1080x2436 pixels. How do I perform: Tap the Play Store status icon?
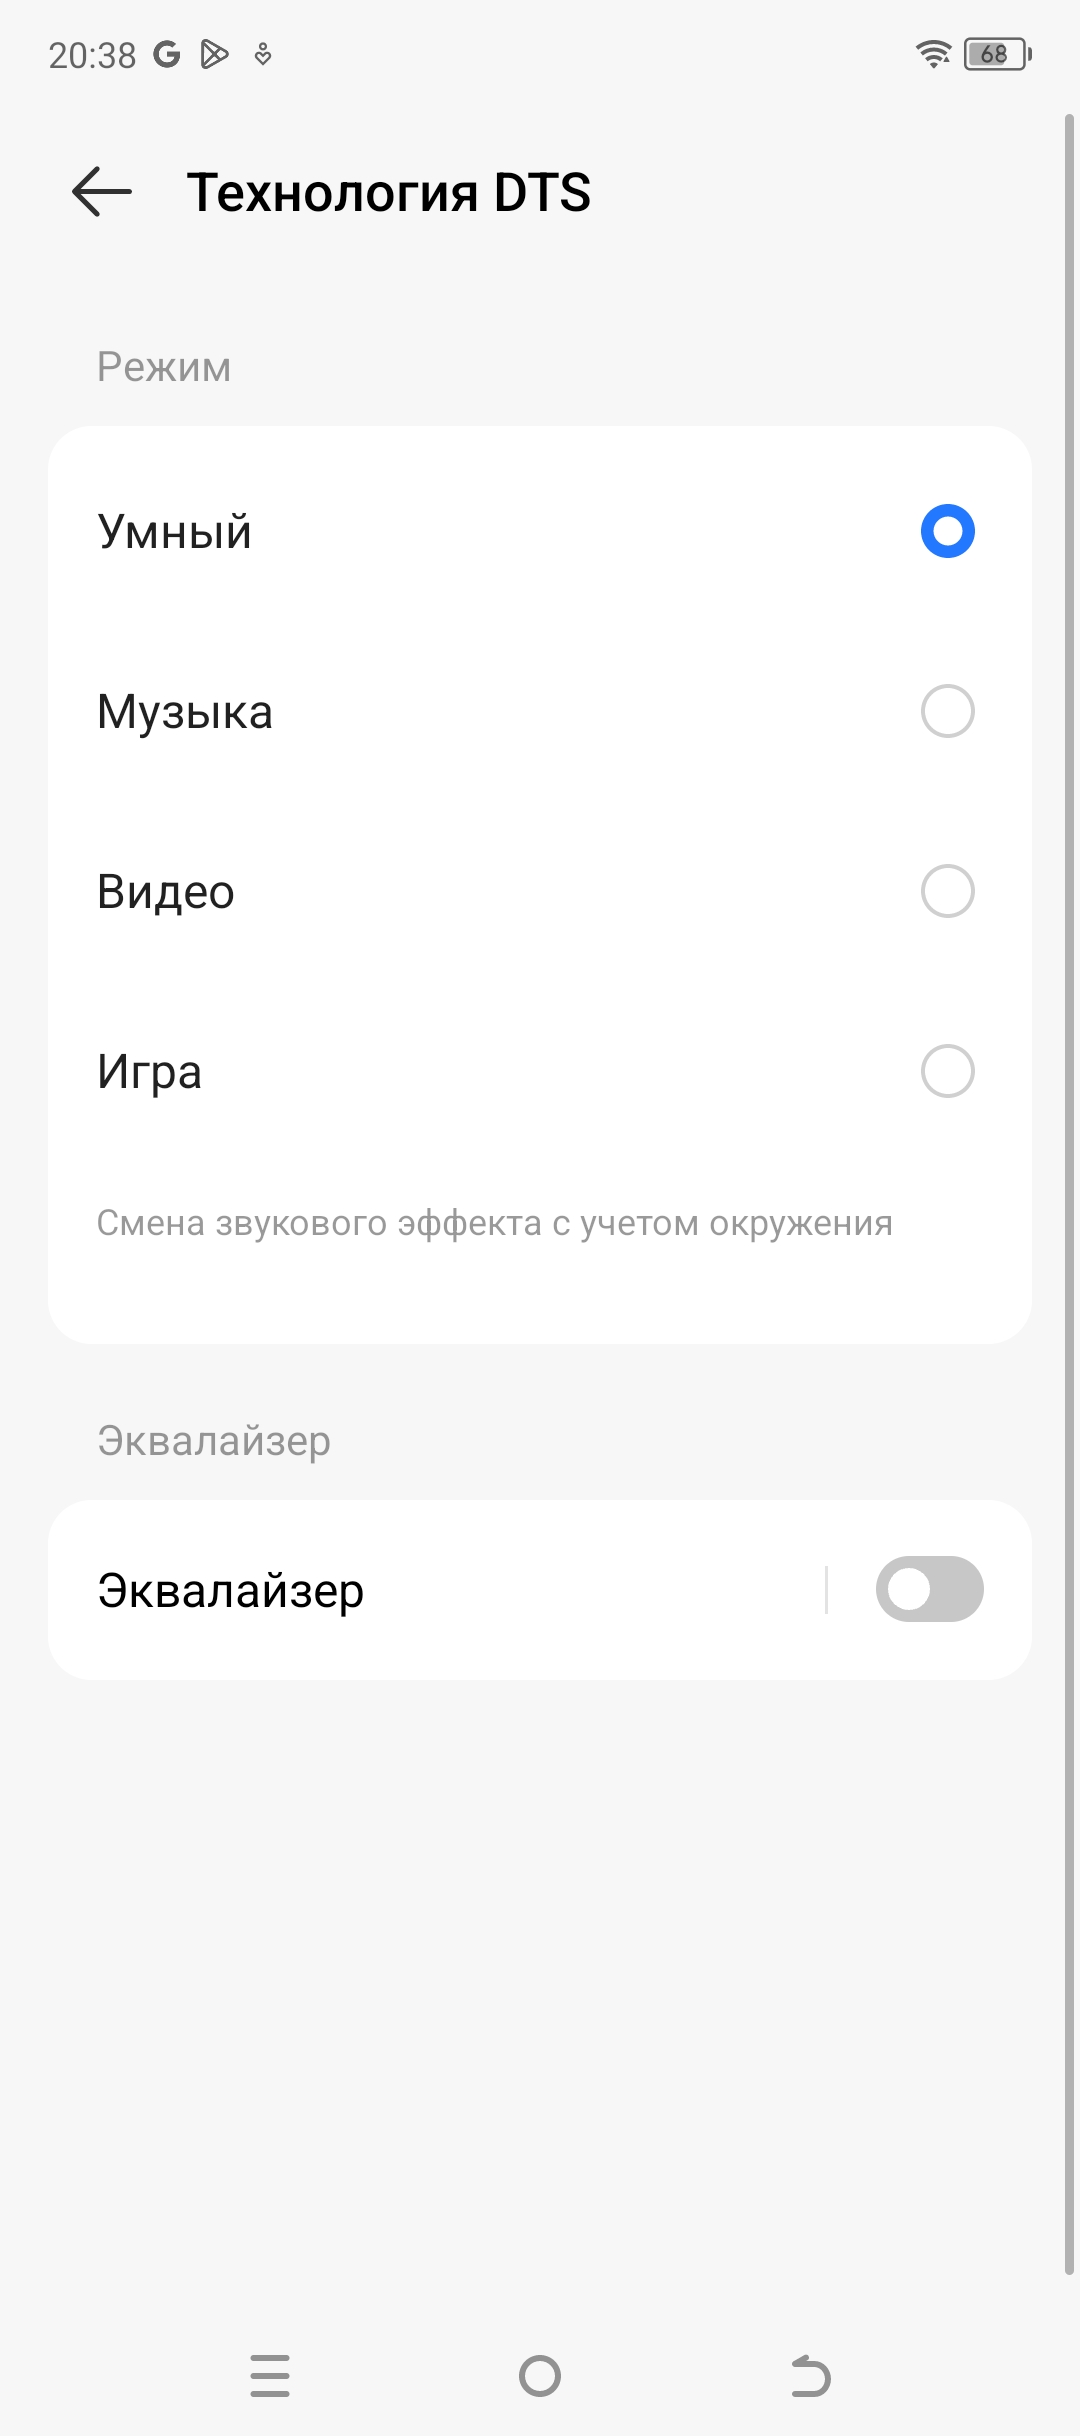(x=214, y=54)
